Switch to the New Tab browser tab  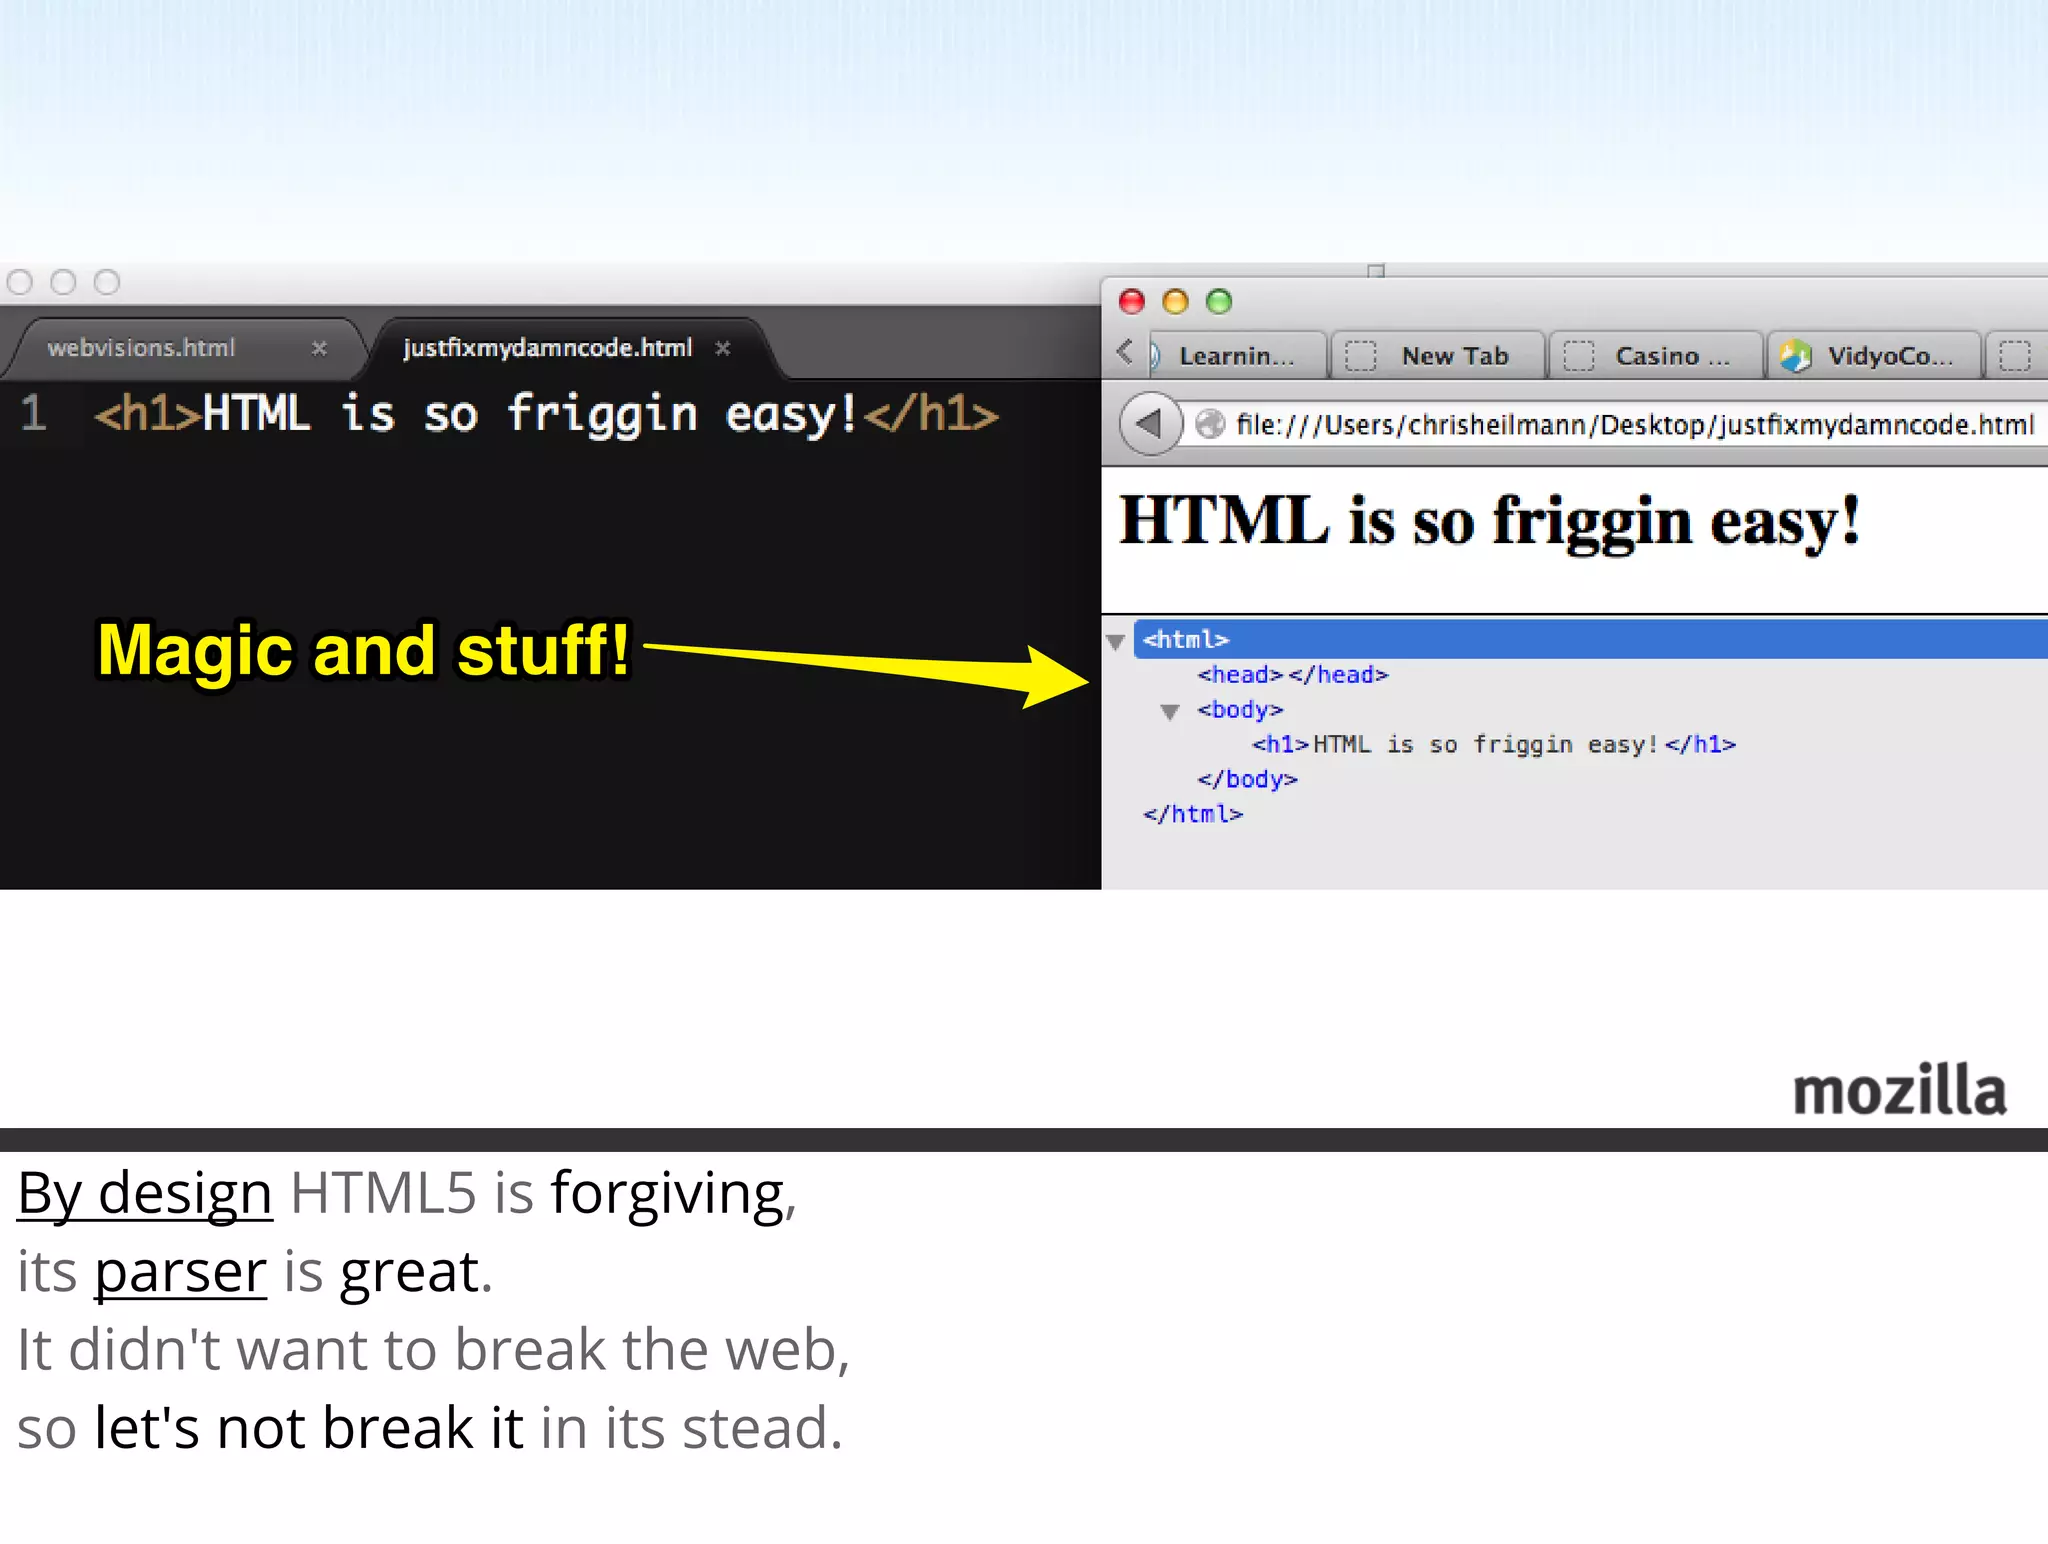(x=1437, y=356)
